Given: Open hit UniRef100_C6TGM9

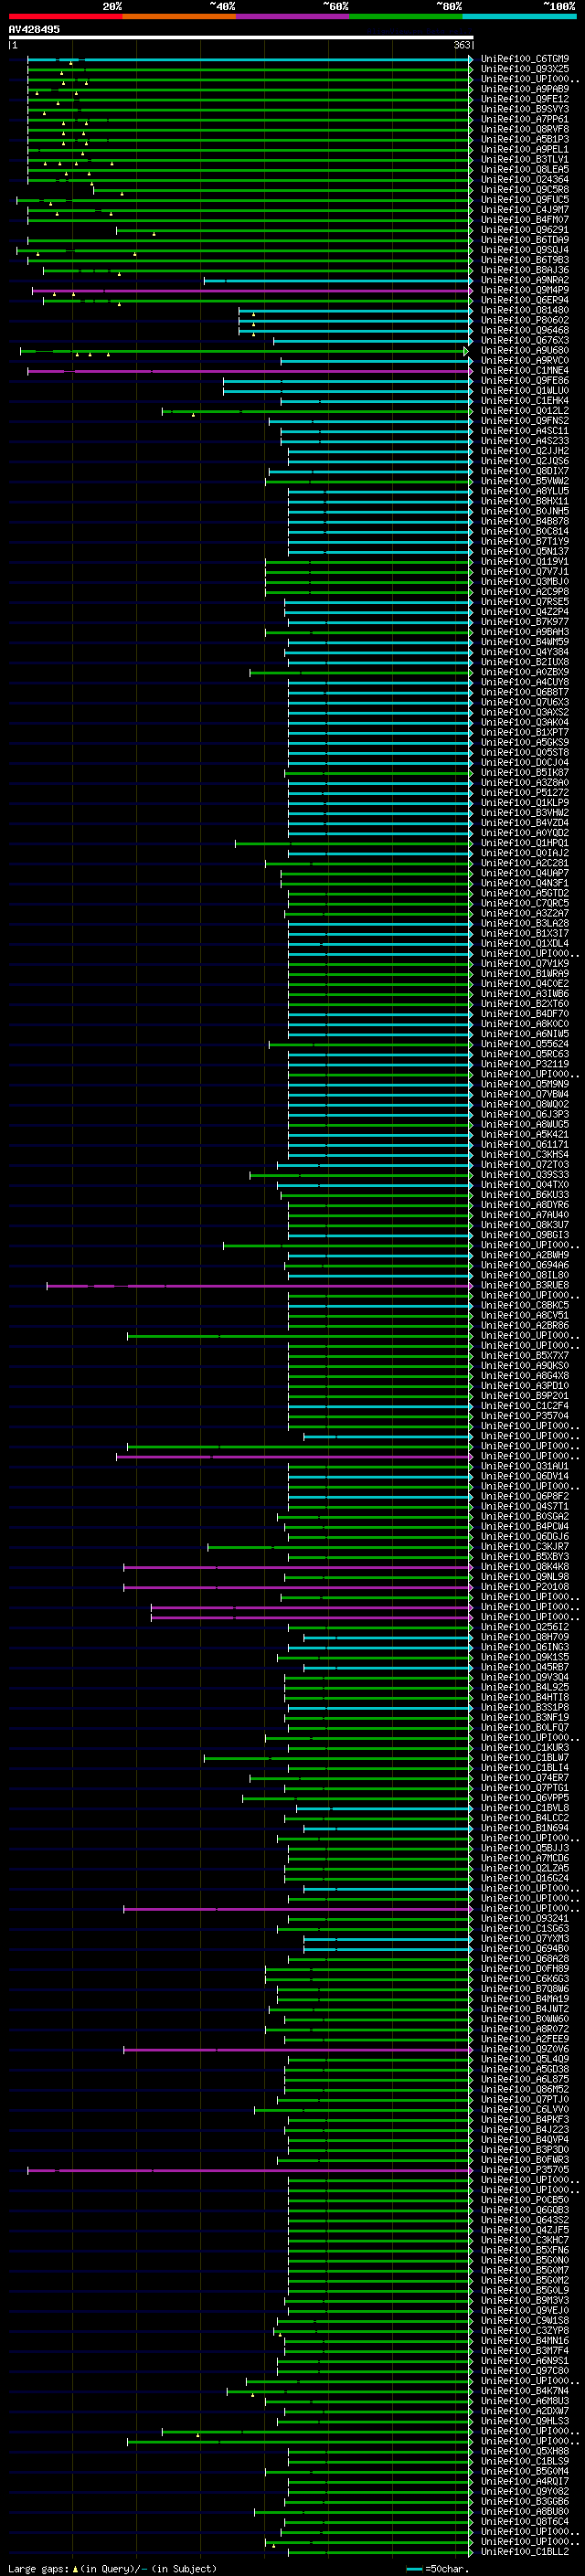Looking at the screenshot, I should tap(524, 59).
